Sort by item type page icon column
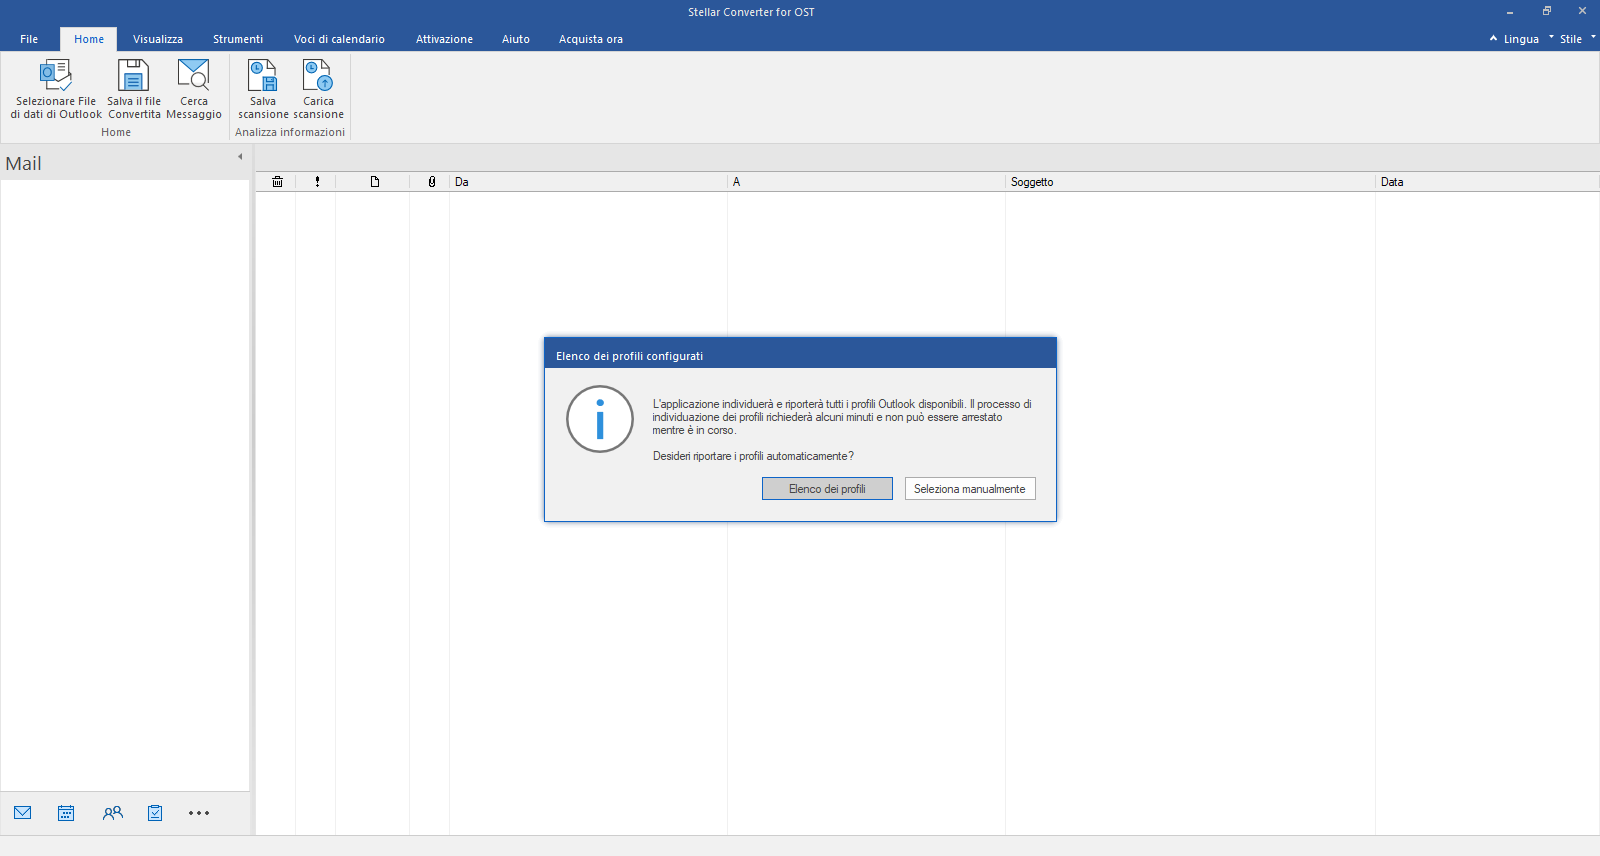 point(375,182)
